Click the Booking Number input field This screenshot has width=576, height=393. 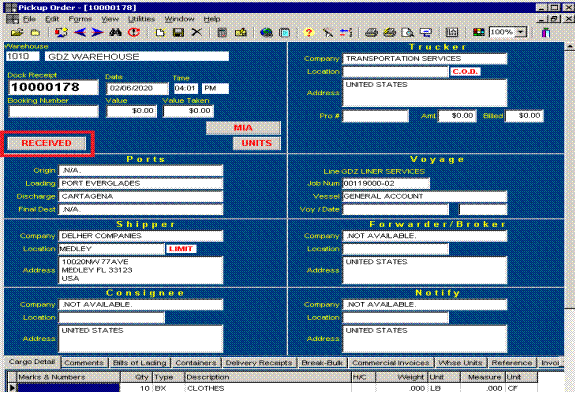[x=54, y=111]
